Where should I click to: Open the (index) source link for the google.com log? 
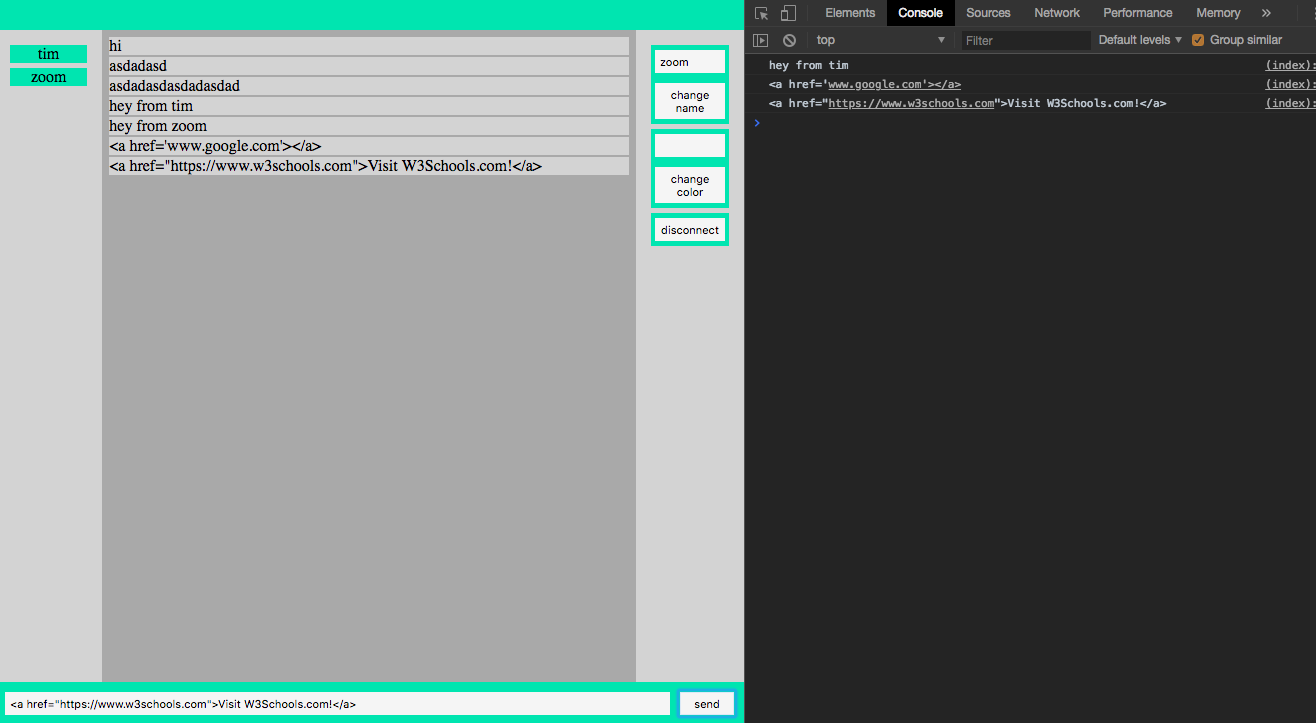point(1290,84)
